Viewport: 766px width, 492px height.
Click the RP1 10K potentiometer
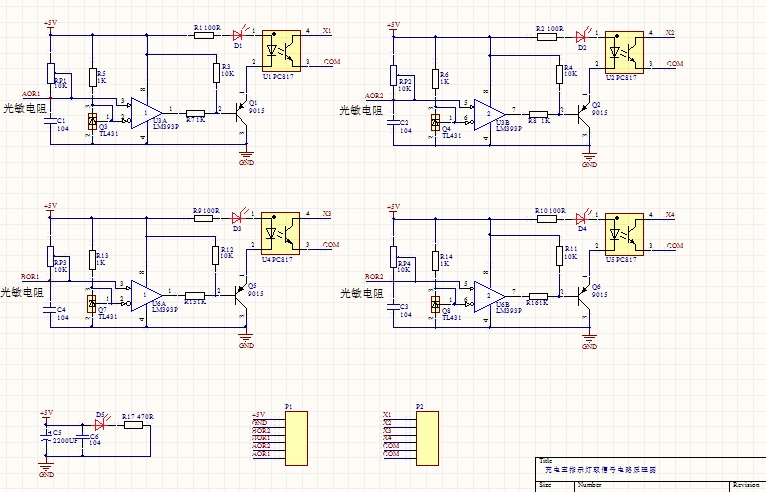coord(50,73)
